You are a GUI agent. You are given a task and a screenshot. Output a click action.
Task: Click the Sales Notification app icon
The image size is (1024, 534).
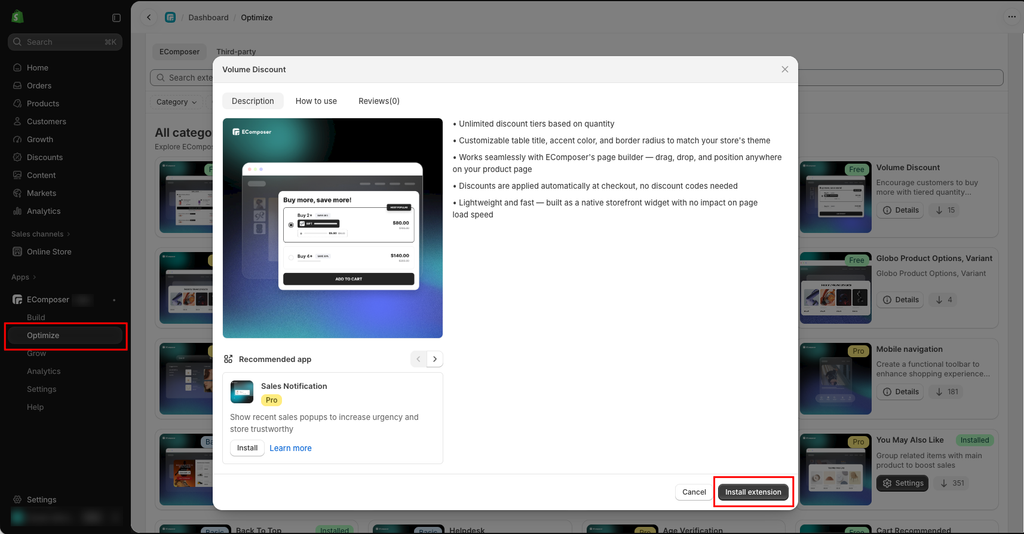coord(242,392)
